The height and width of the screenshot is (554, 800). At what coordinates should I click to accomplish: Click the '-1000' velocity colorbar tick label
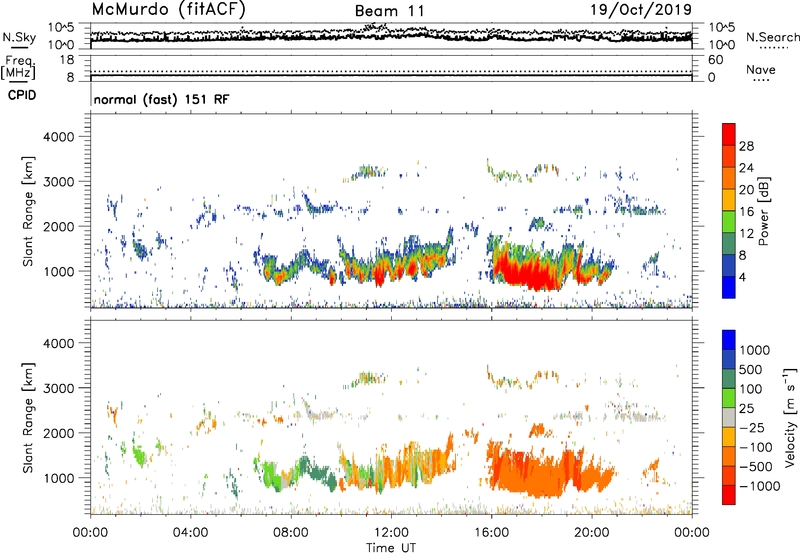pos(760,486)
